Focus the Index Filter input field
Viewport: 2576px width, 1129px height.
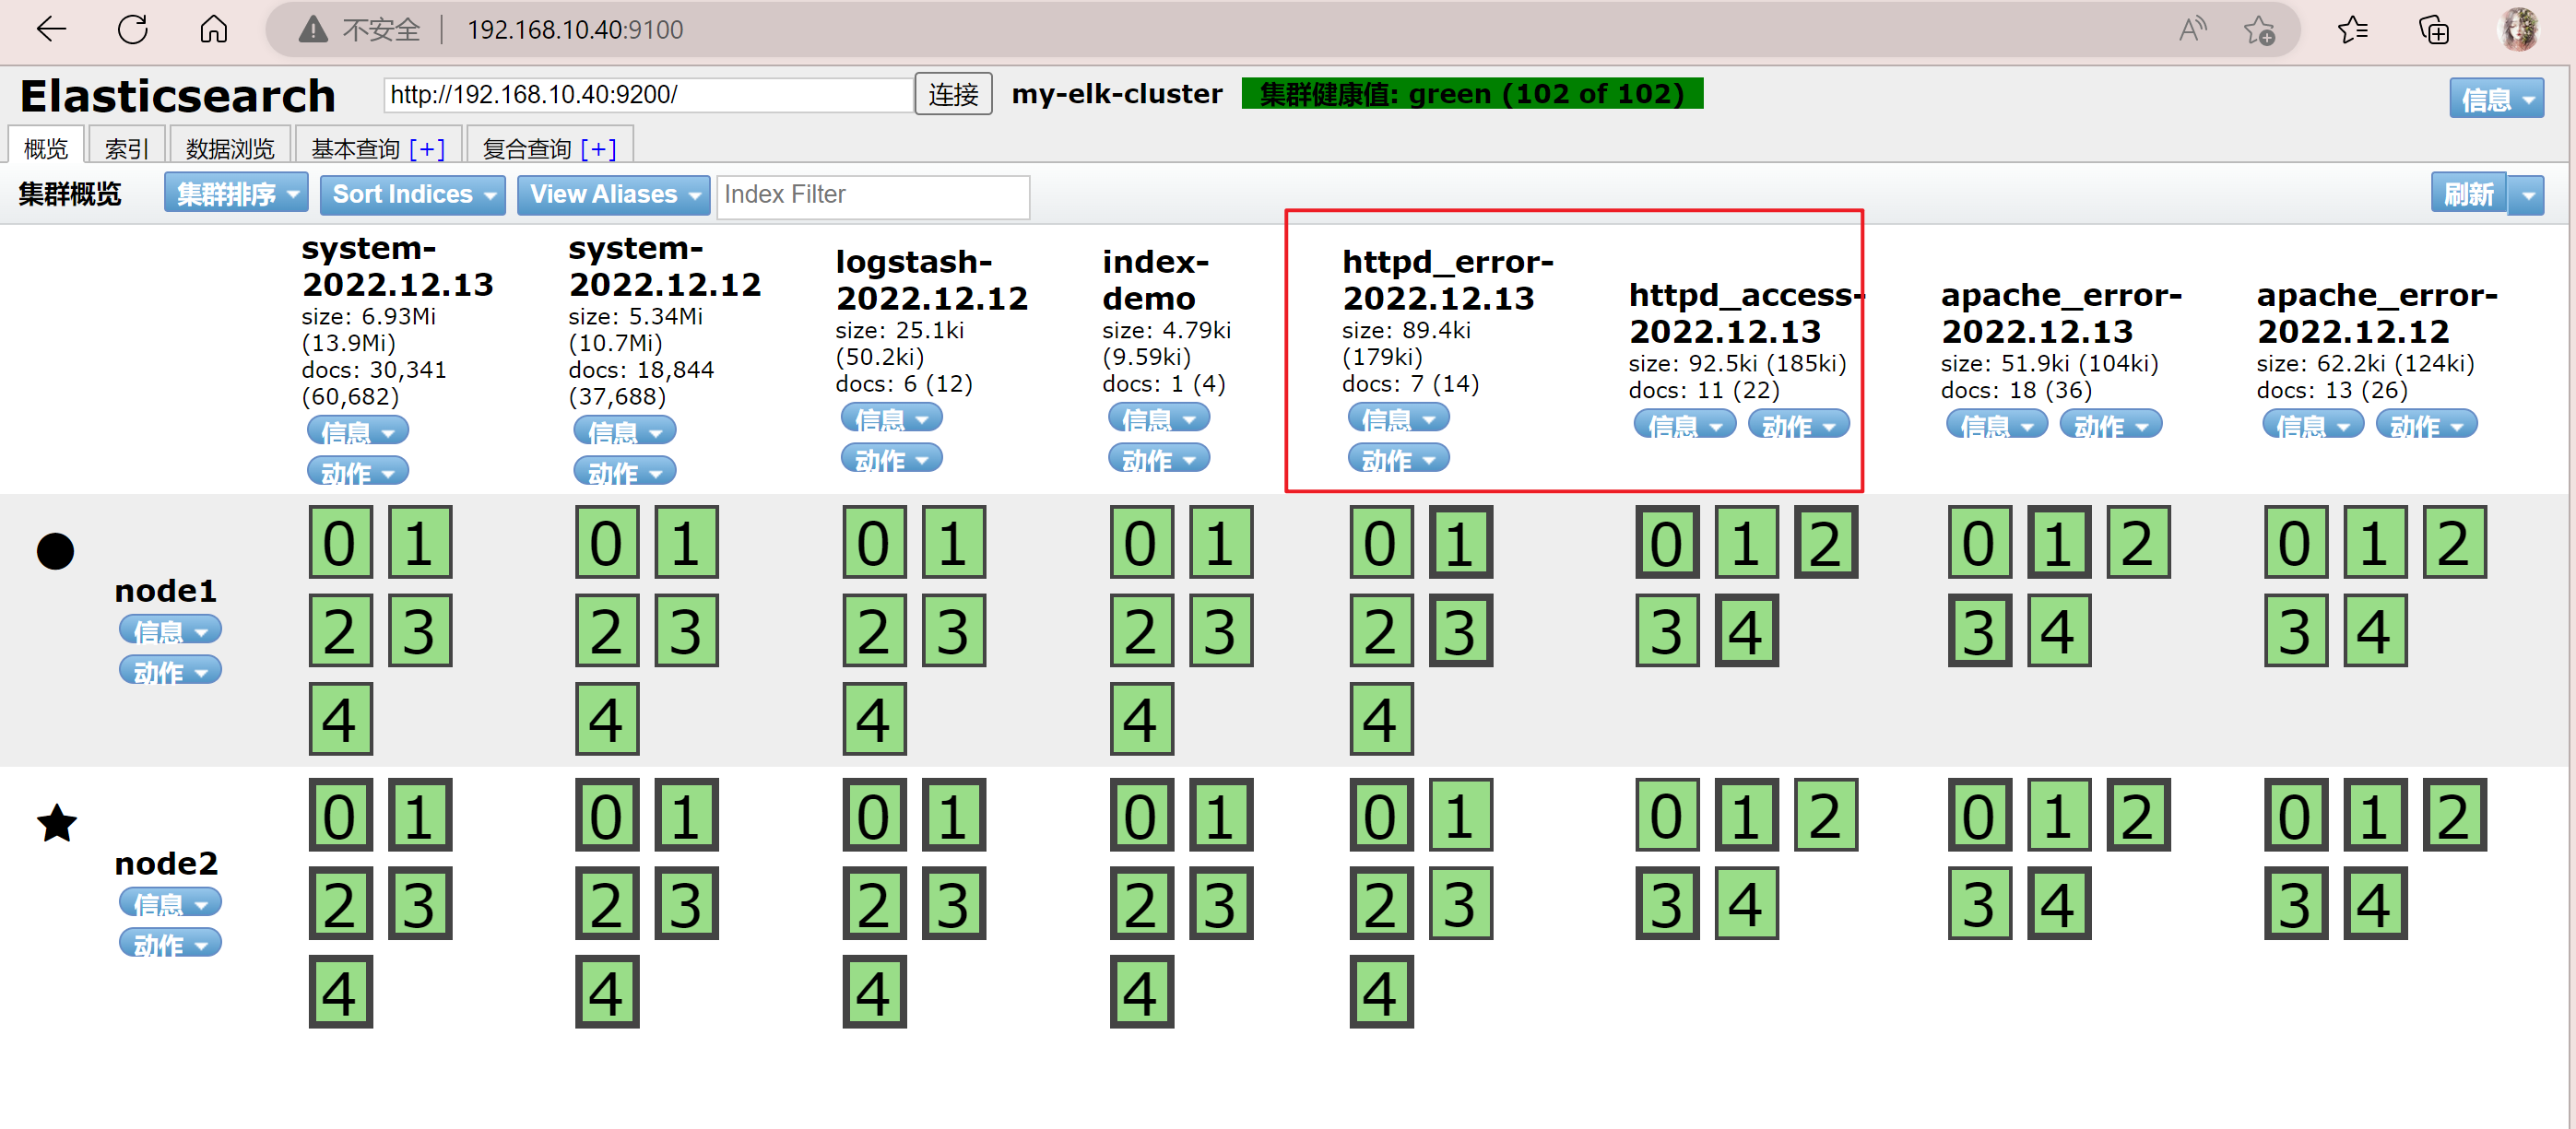click(x=873, y=195)
